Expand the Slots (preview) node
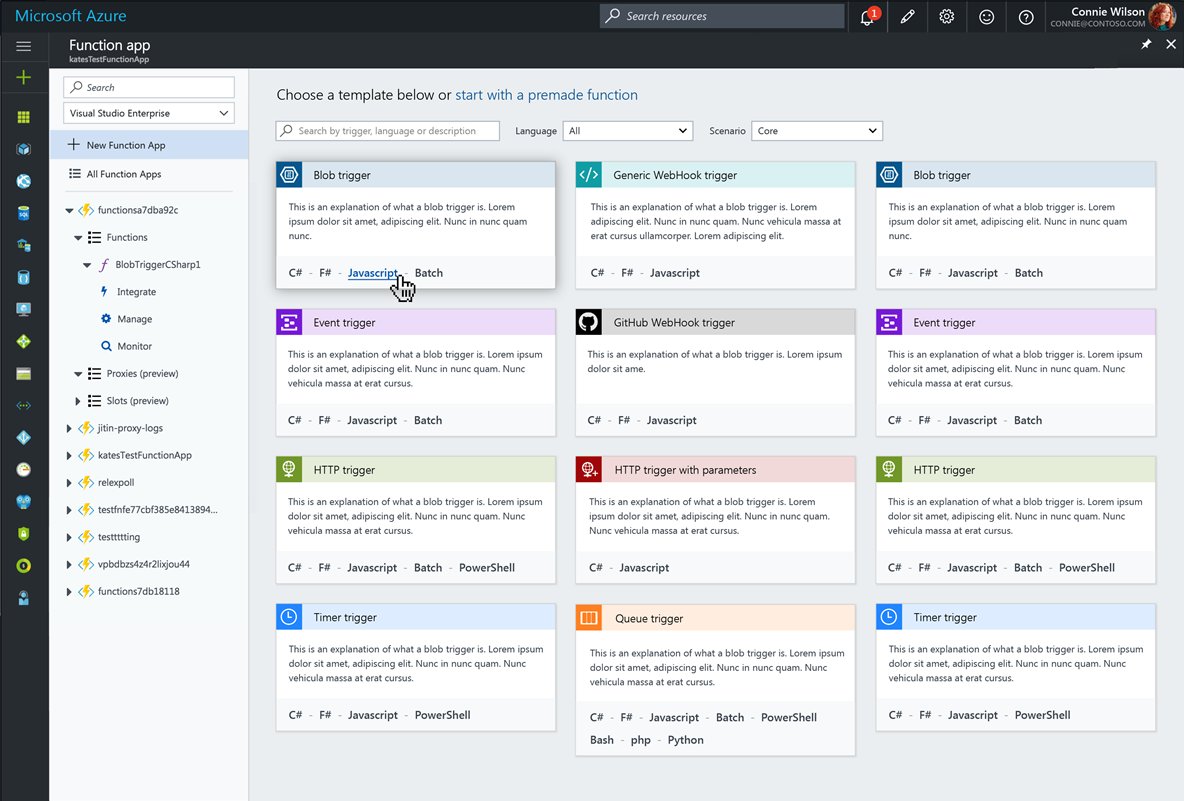Screen dimensions: 1184x801 (78, 401)
